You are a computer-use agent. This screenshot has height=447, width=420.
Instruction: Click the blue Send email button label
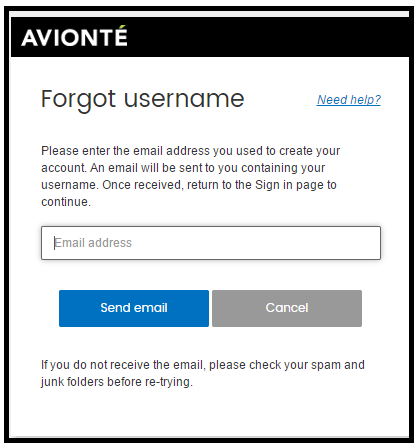(x=134, y=308)
